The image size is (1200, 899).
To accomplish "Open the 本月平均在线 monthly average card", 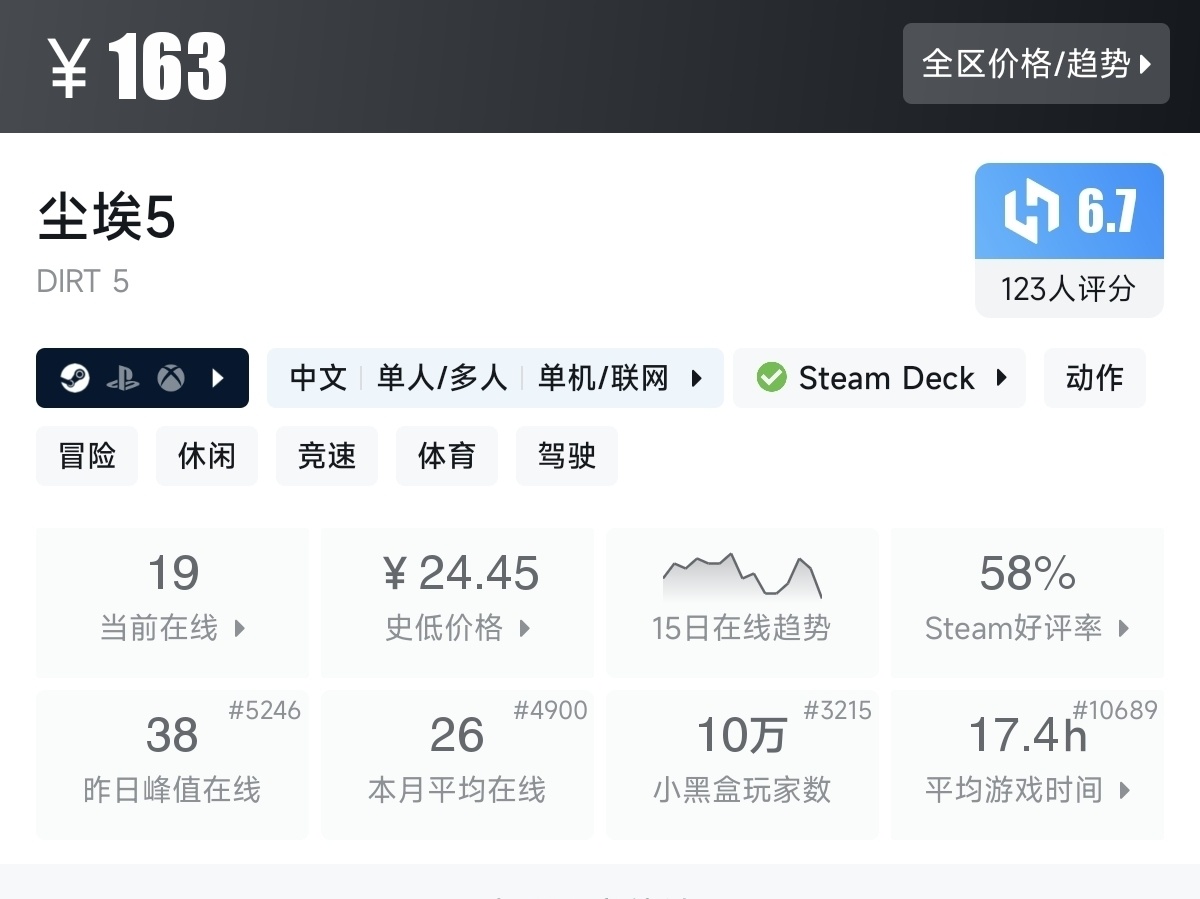I will tap(457, 764).
